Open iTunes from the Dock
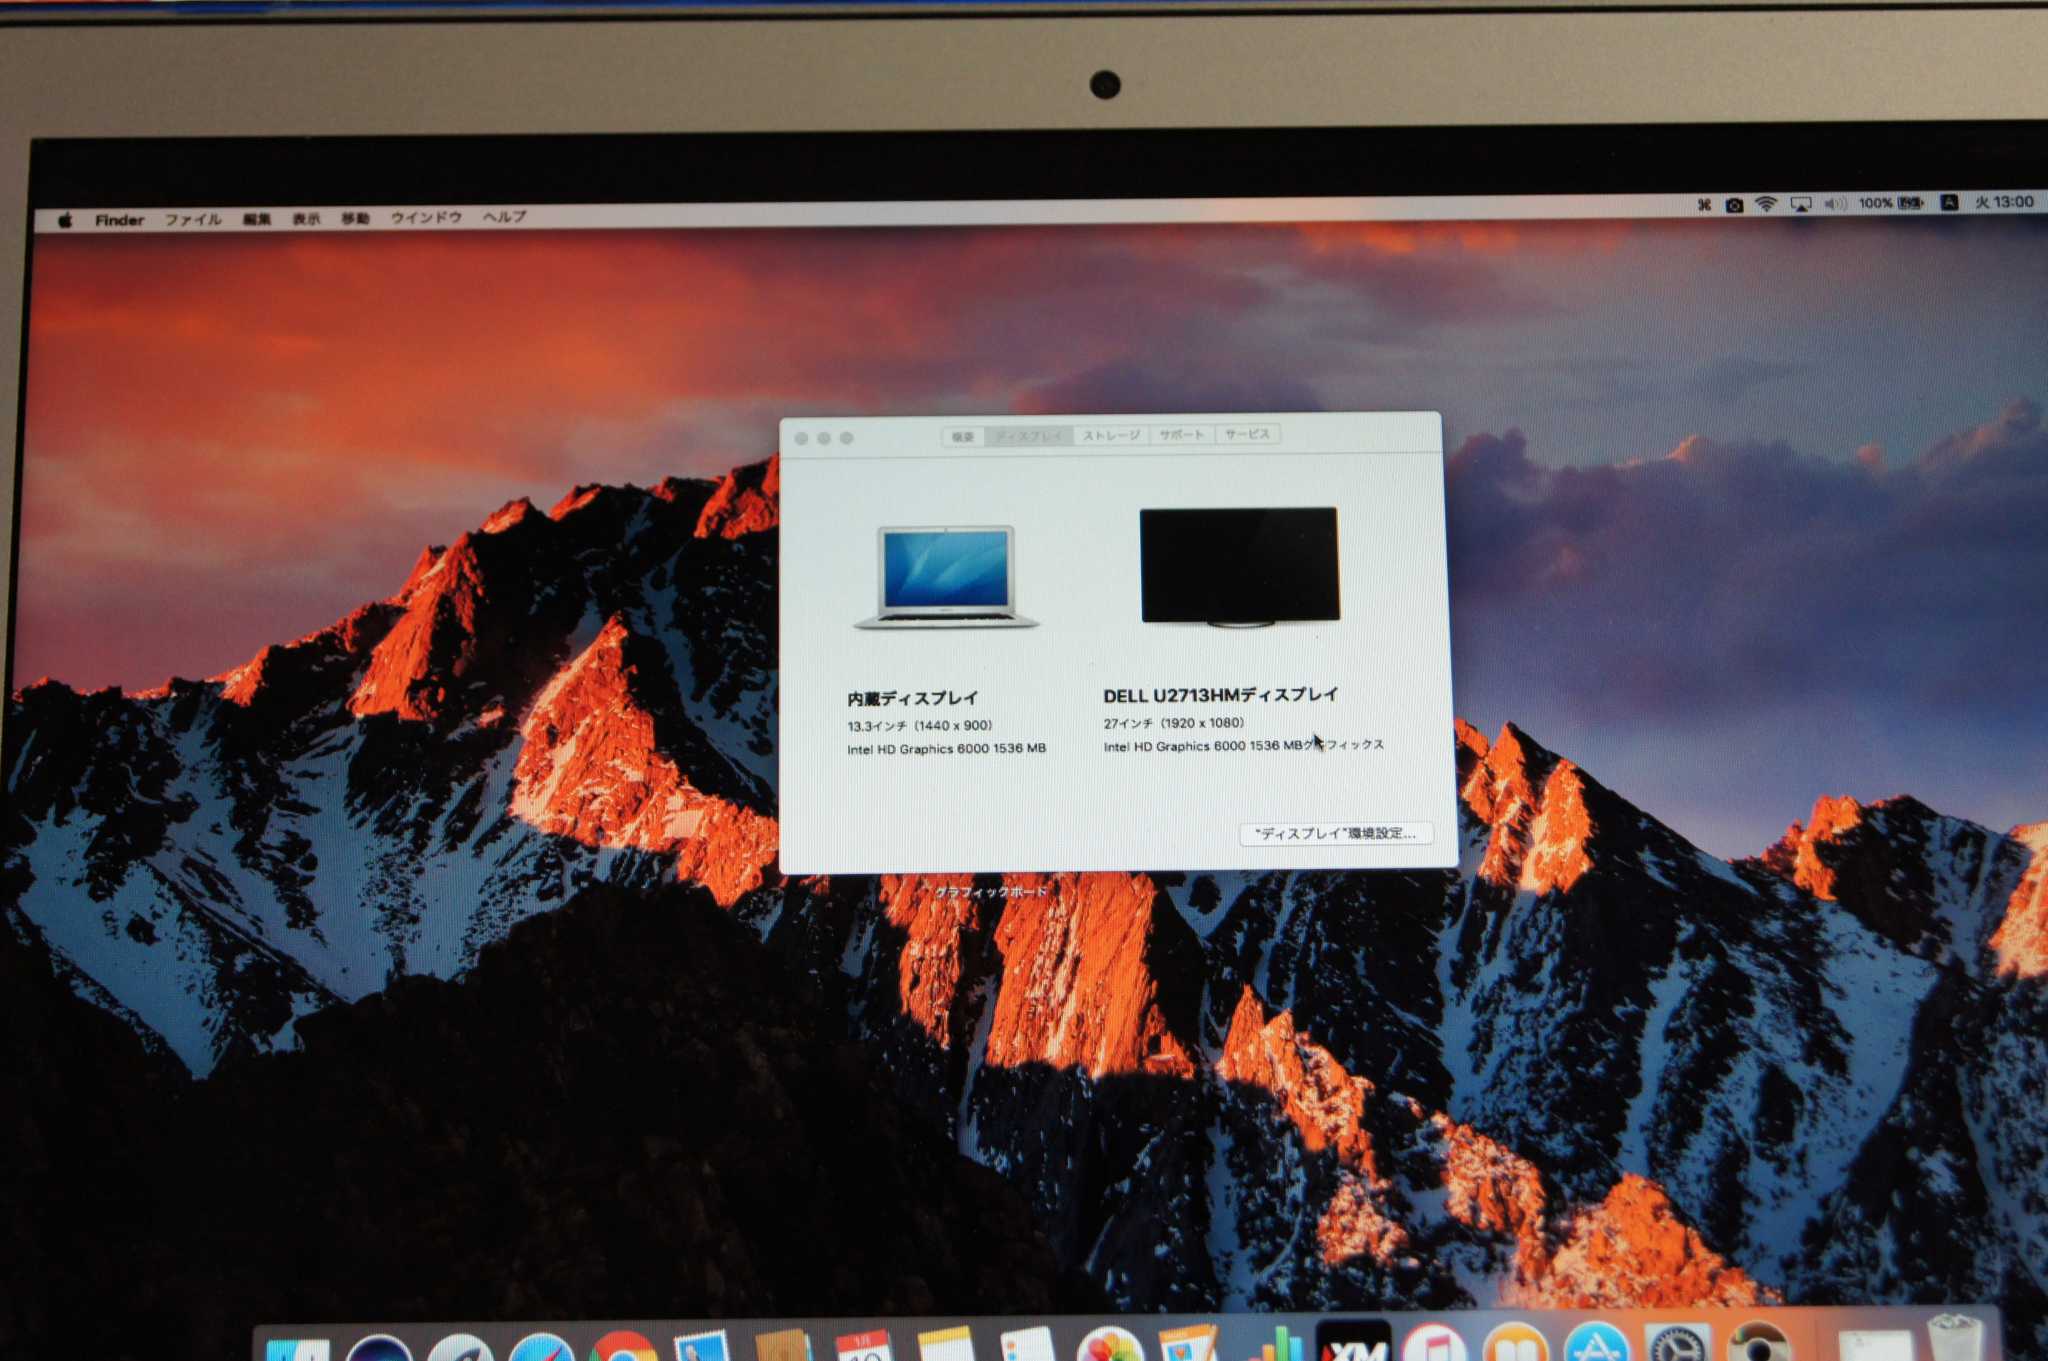 point(1433,1342)
